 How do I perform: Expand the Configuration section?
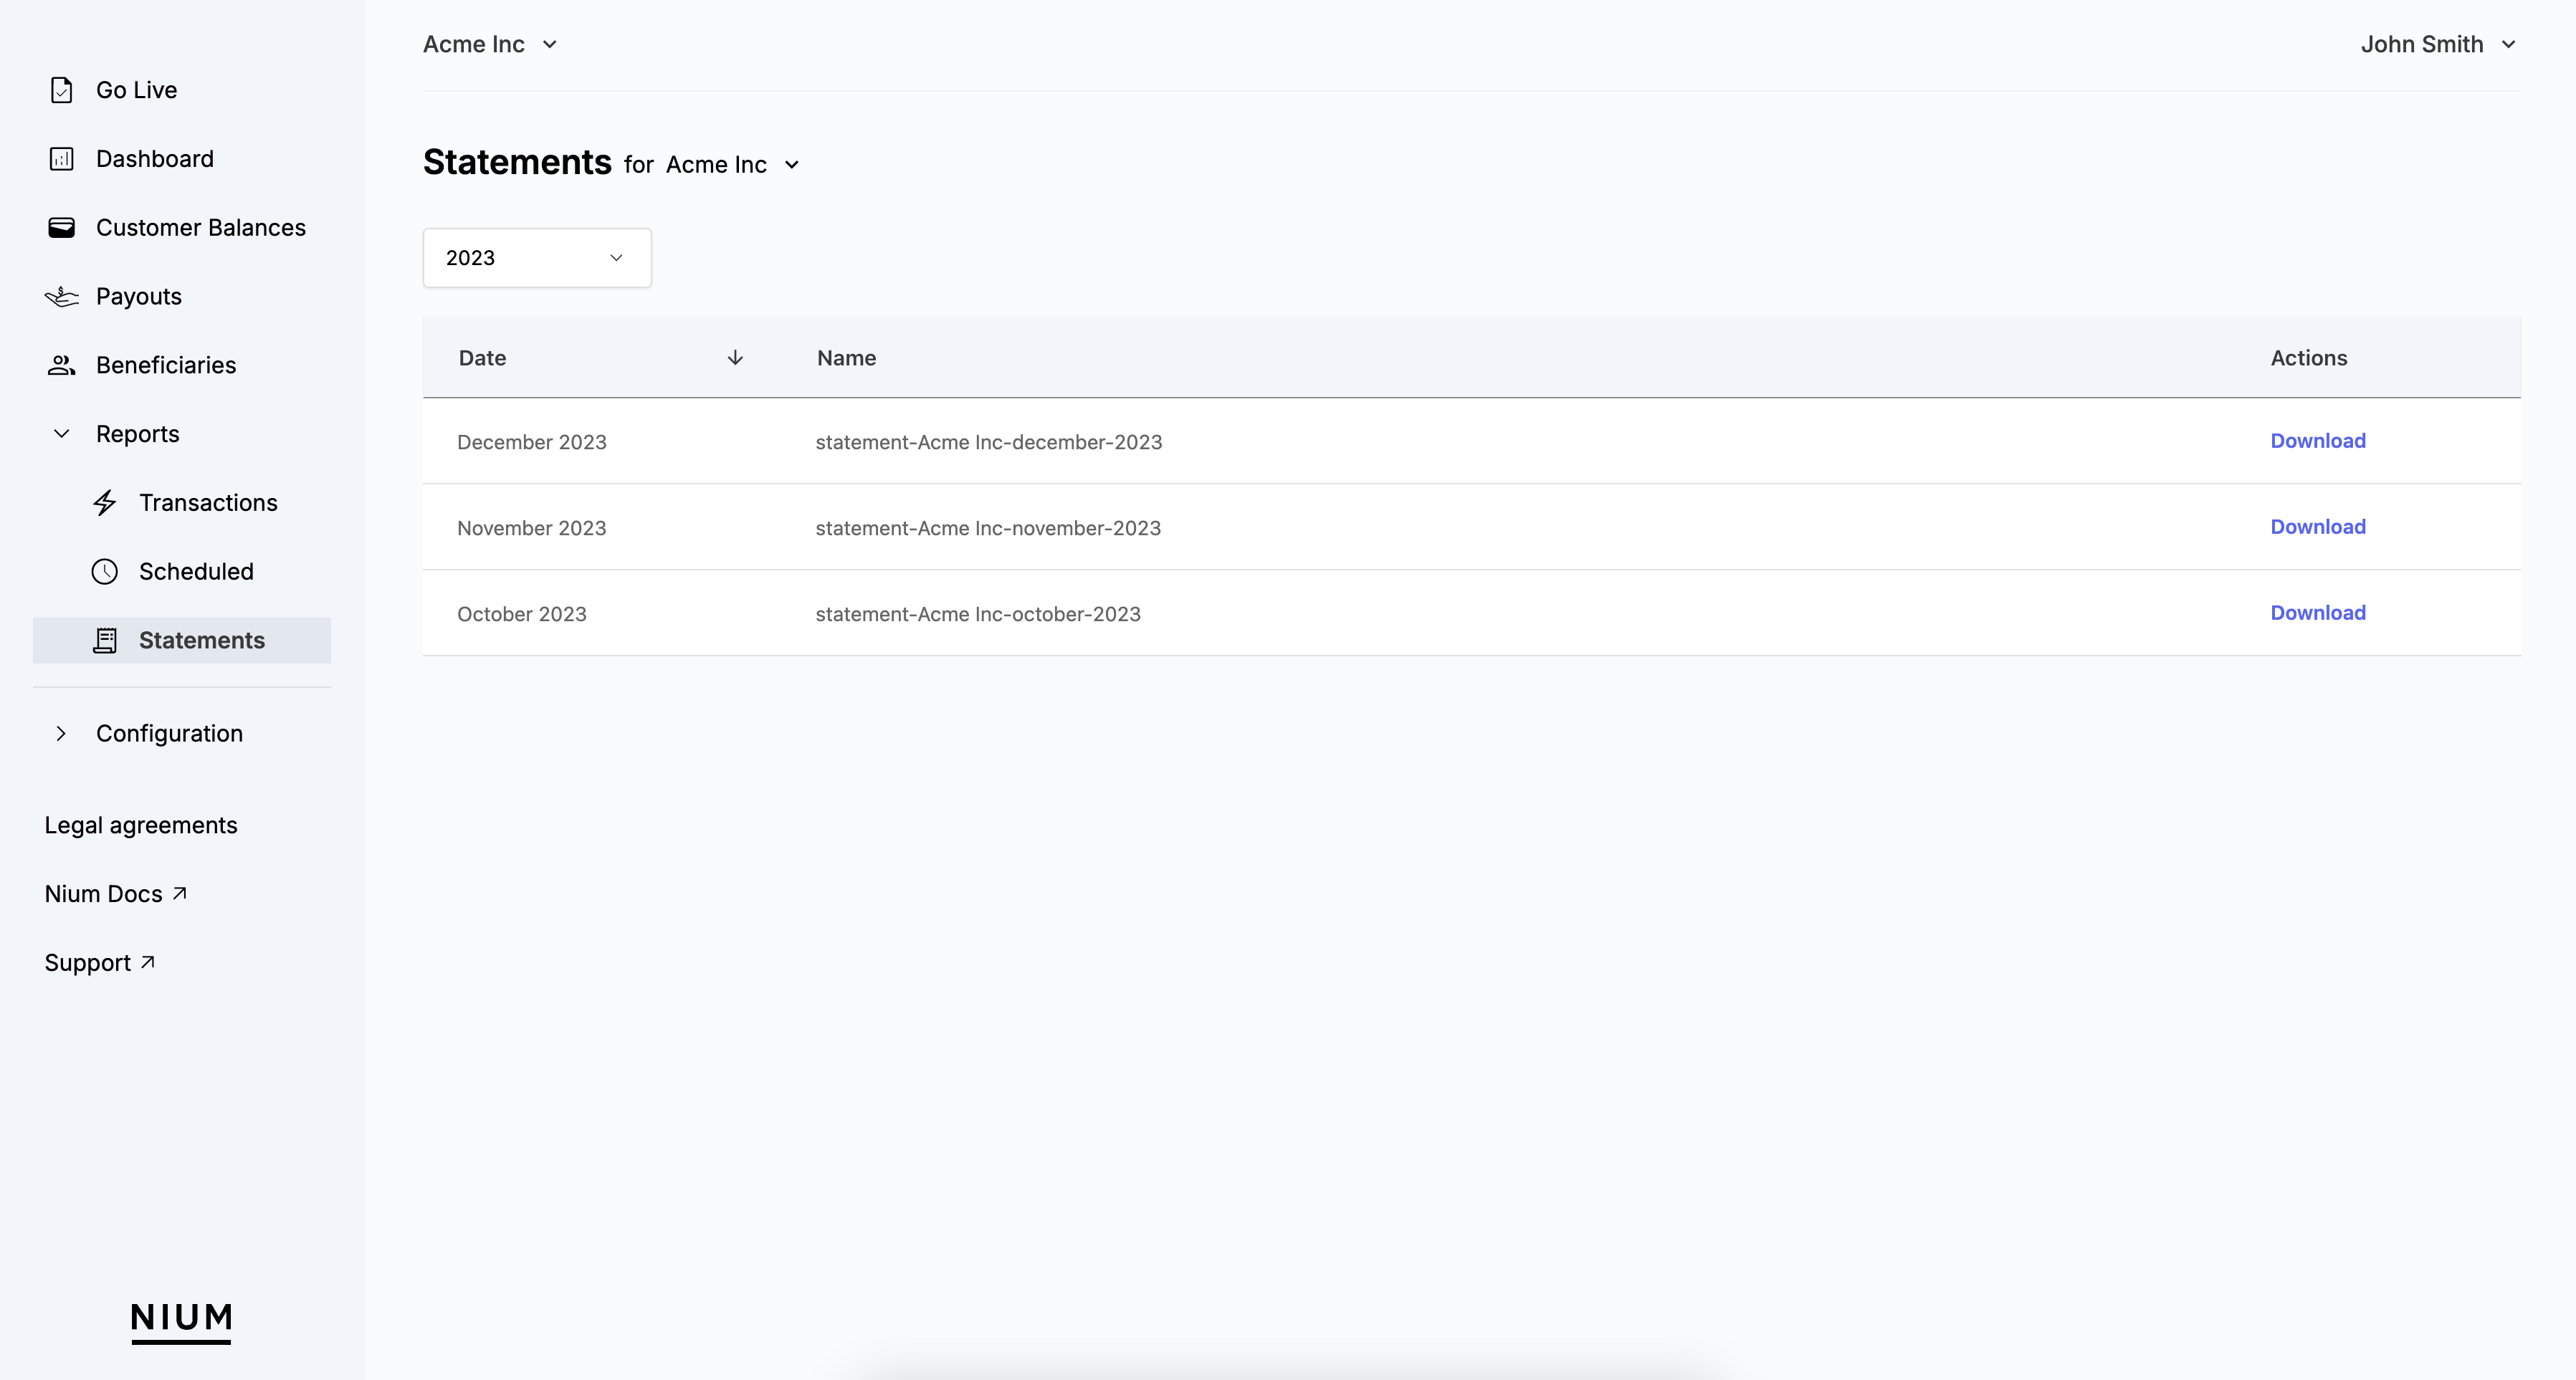pyautogui.click(x=61, y=734)
